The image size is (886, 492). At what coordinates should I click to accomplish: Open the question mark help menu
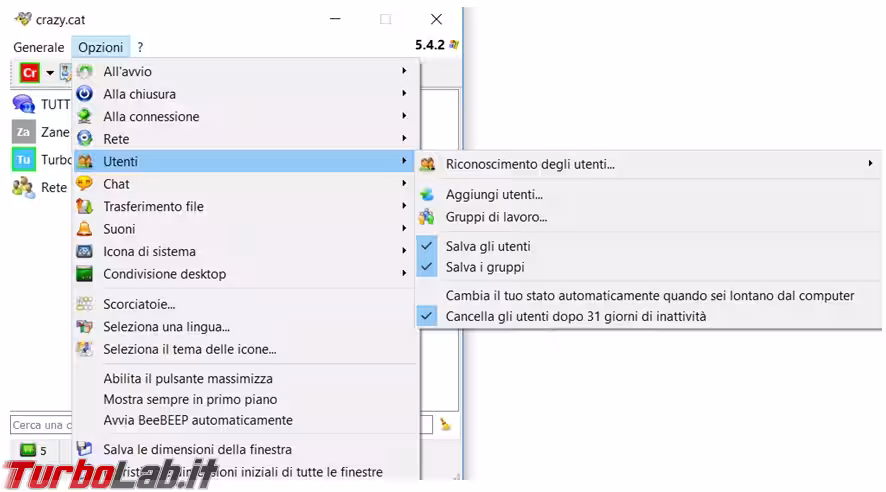pyautogui.click(x=140, y=47)
